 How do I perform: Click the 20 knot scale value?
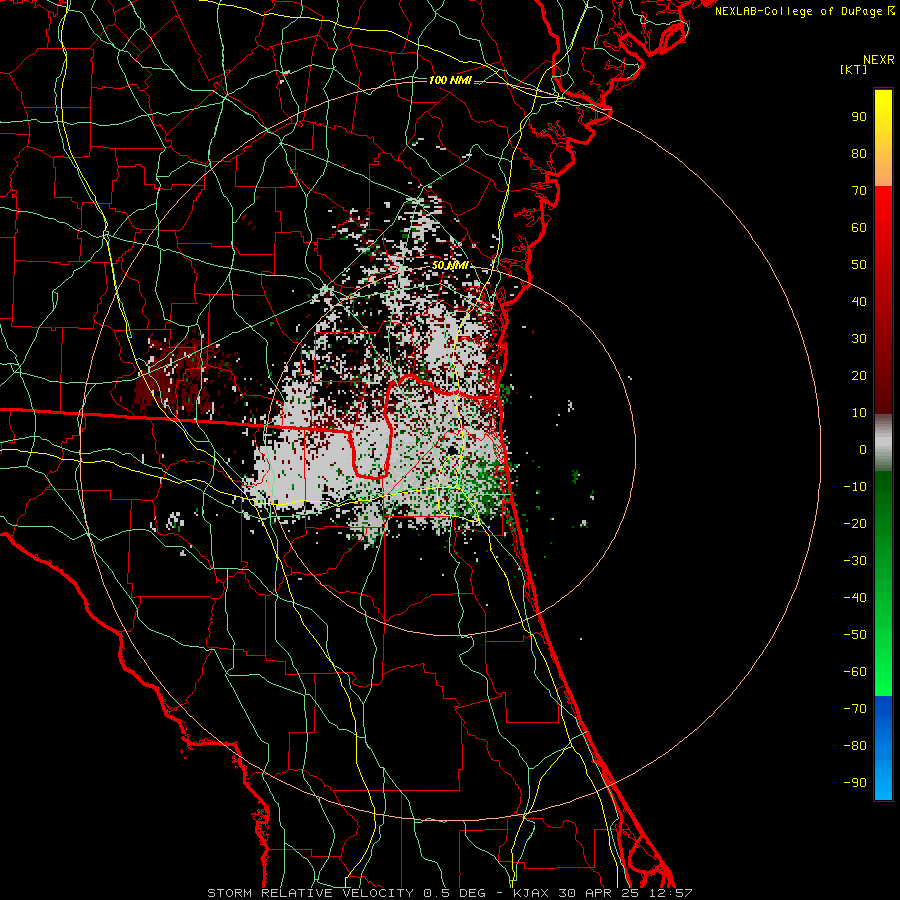pyautogui.click(x=859, y=375)
